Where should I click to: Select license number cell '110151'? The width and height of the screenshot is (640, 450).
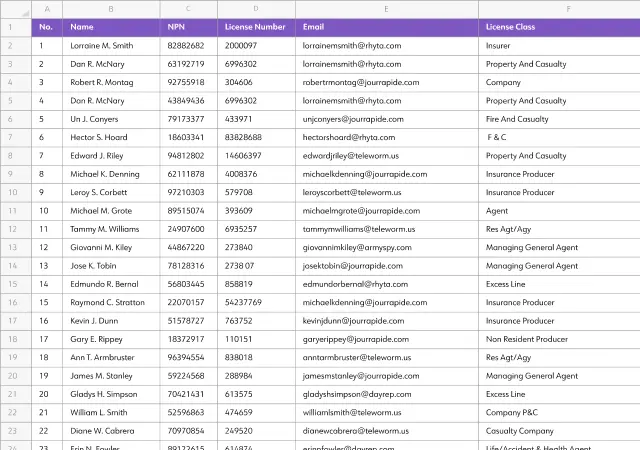[x=256, y=339]
